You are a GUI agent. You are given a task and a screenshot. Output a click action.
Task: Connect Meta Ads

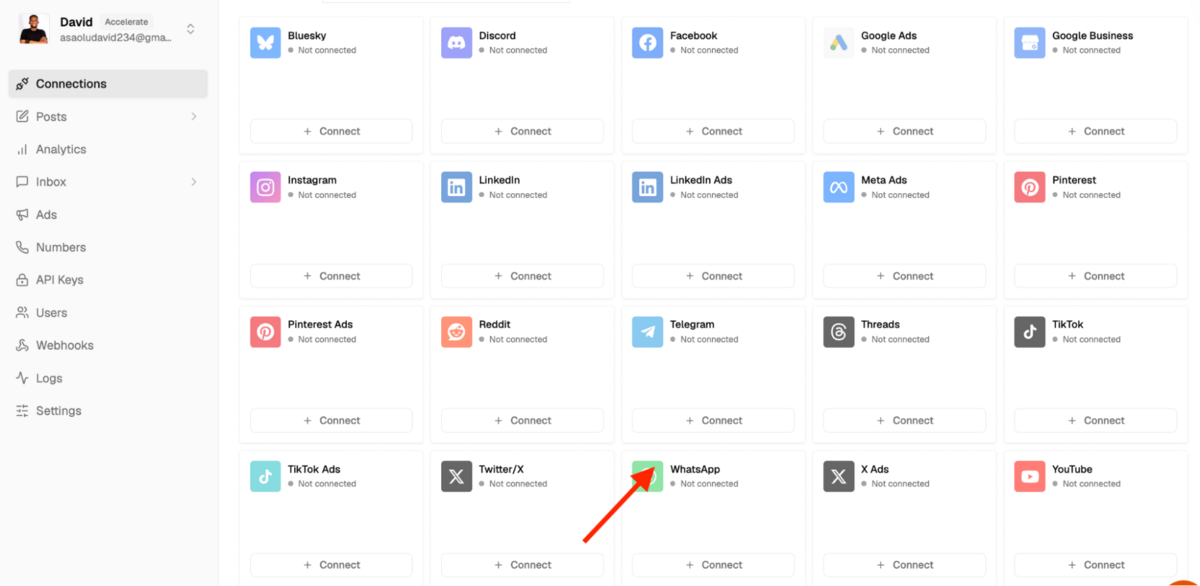pyautogui.click(x=904, y=276)
